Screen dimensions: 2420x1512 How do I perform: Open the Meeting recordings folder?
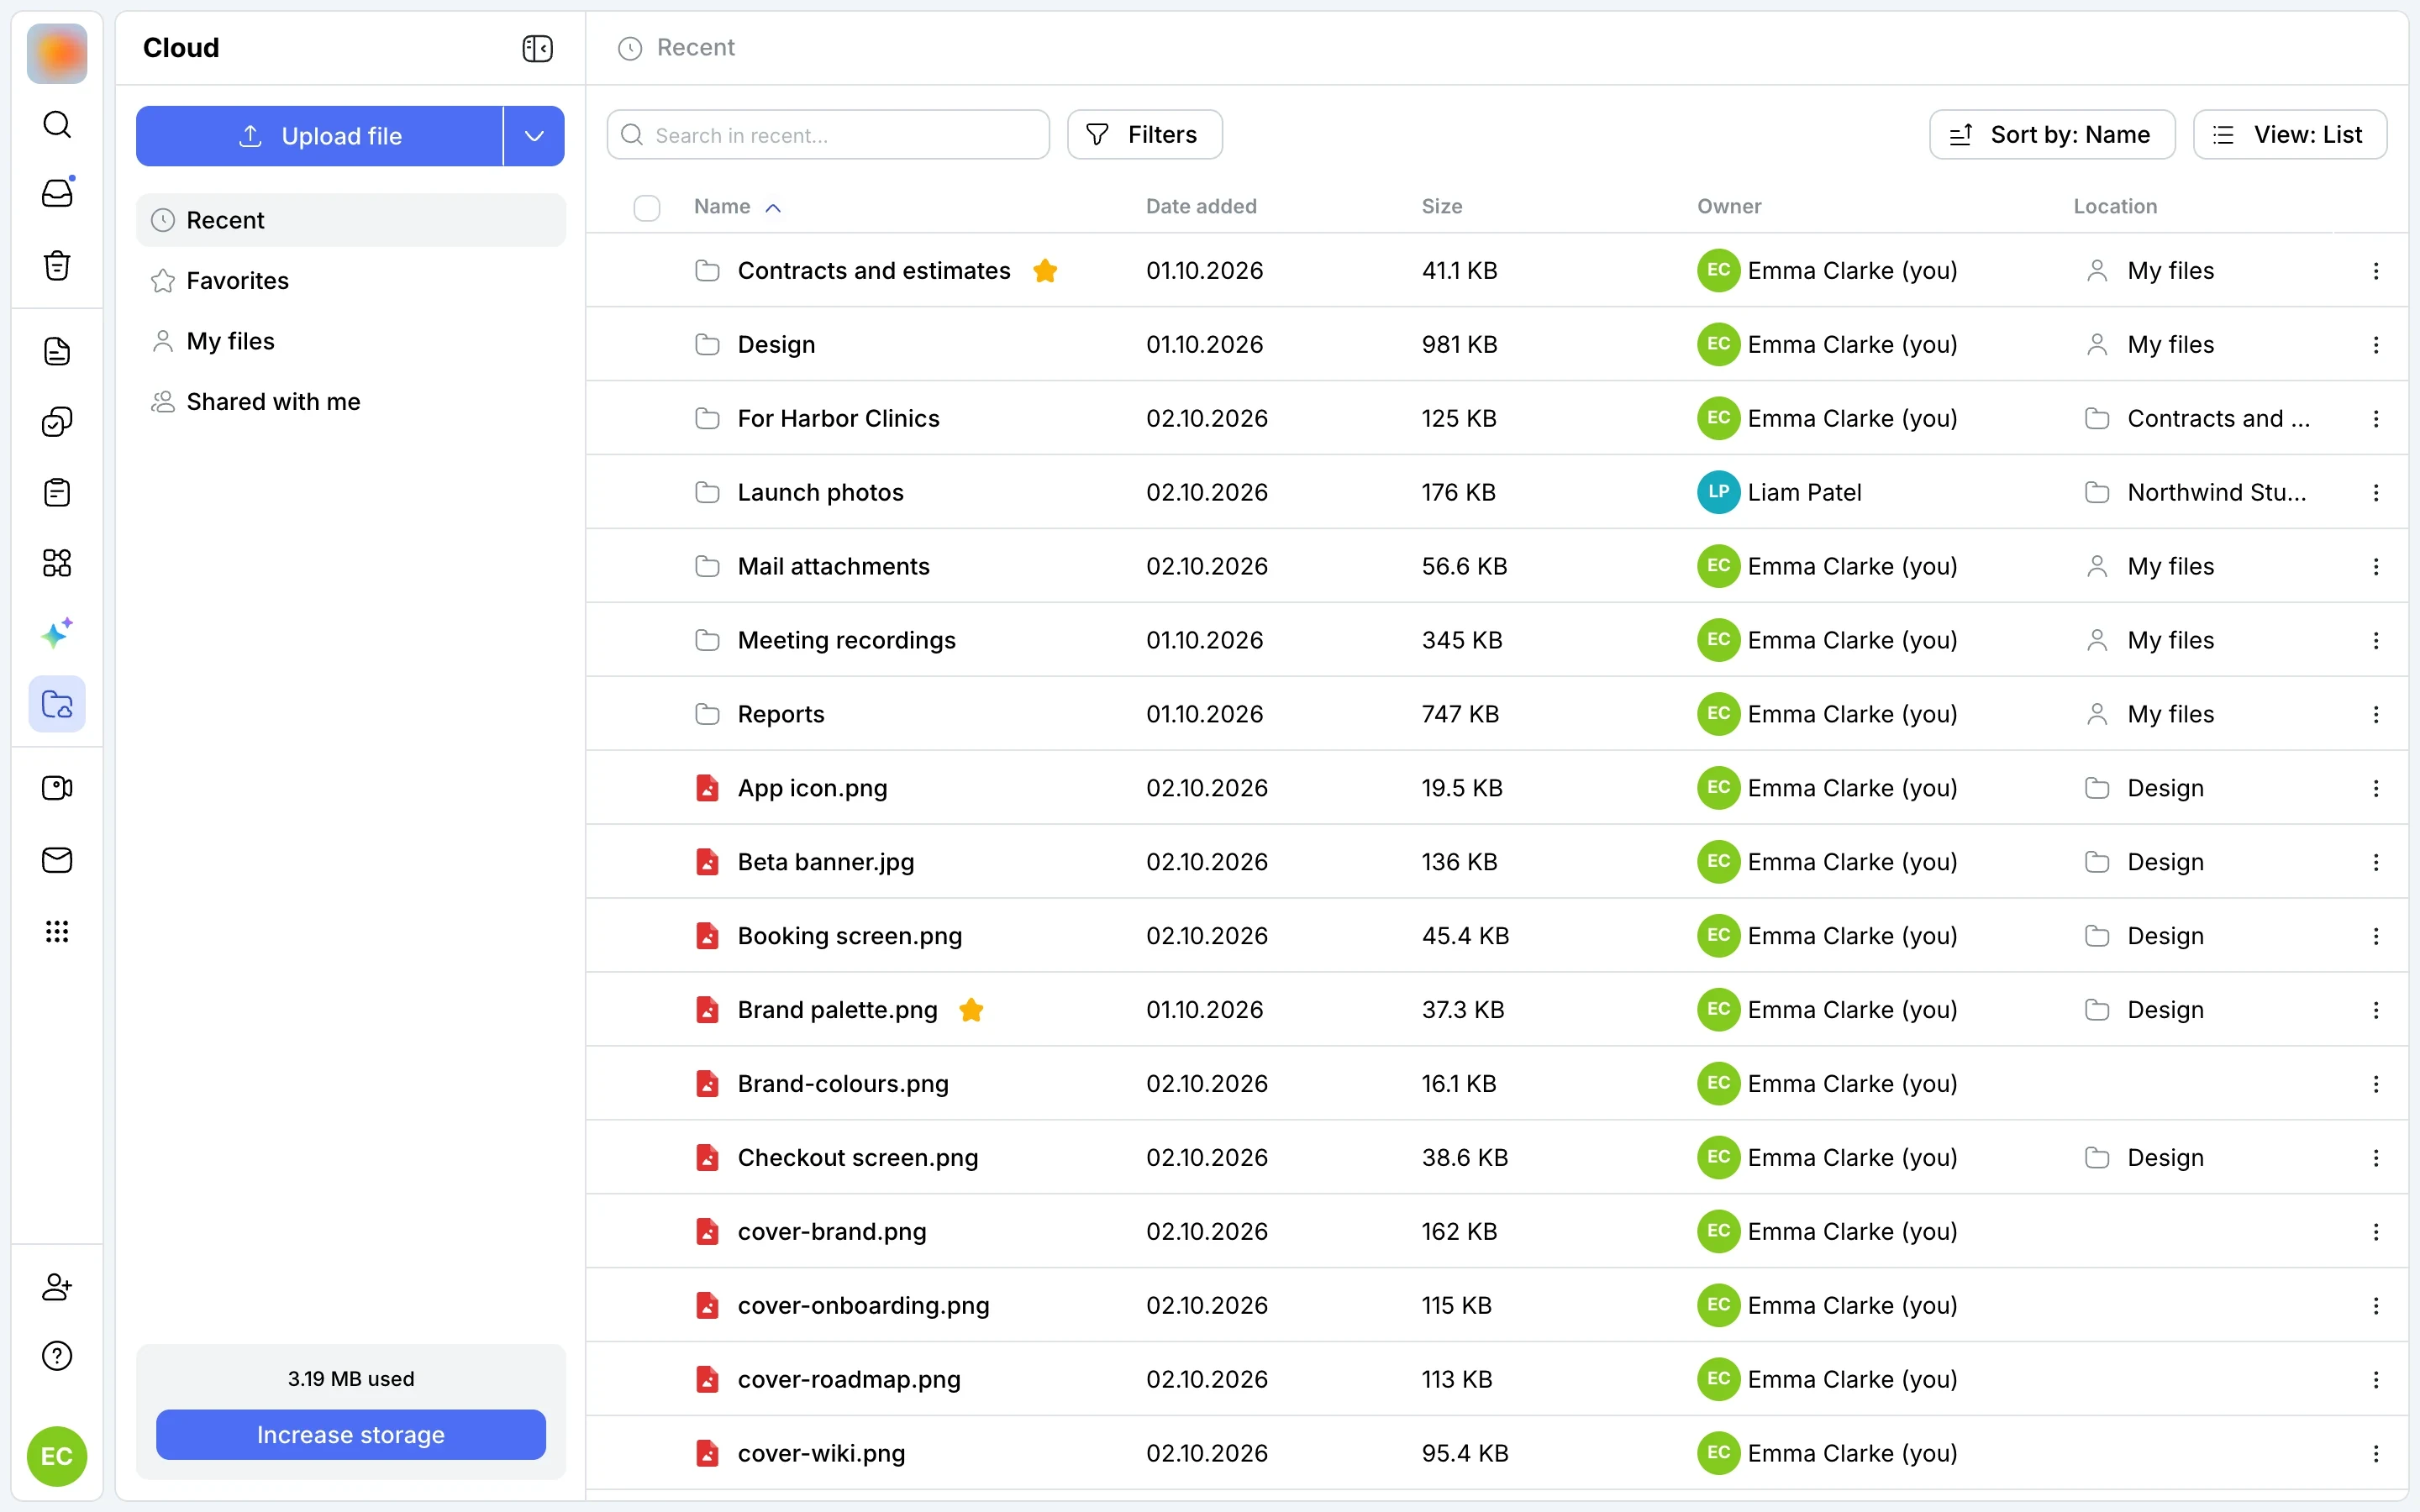[x=846, y=640]
